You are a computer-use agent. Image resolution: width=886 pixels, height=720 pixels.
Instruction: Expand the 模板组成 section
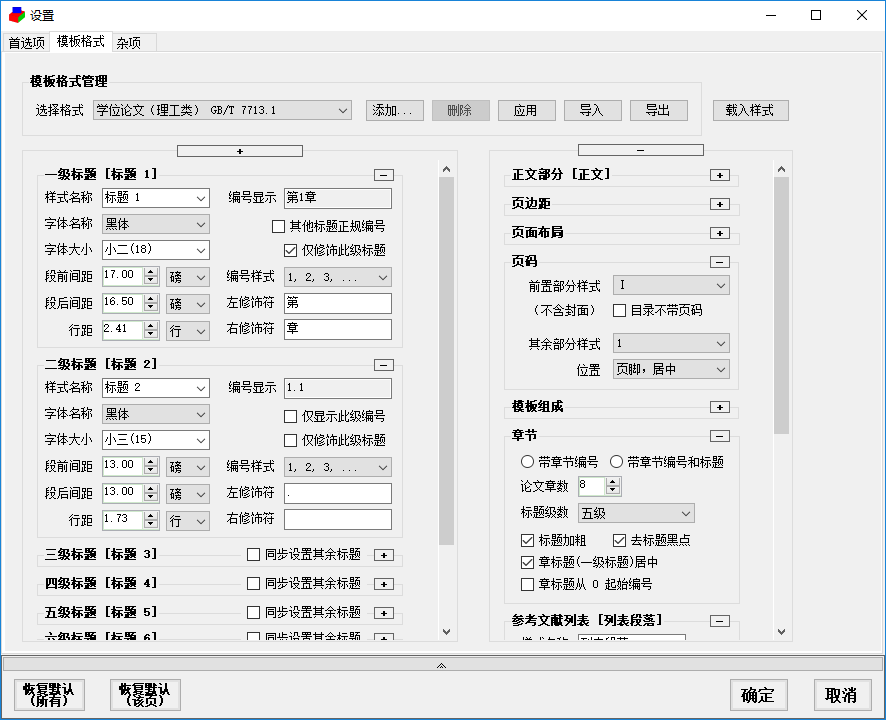718,407
